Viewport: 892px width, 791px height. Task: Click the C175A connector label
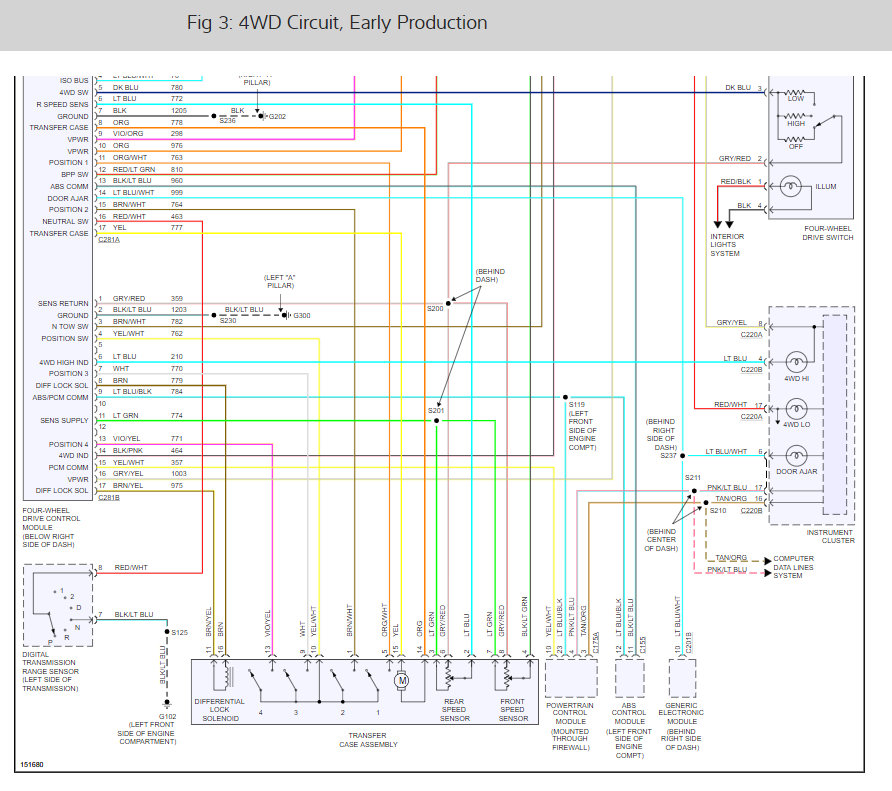tap(596, 642)
